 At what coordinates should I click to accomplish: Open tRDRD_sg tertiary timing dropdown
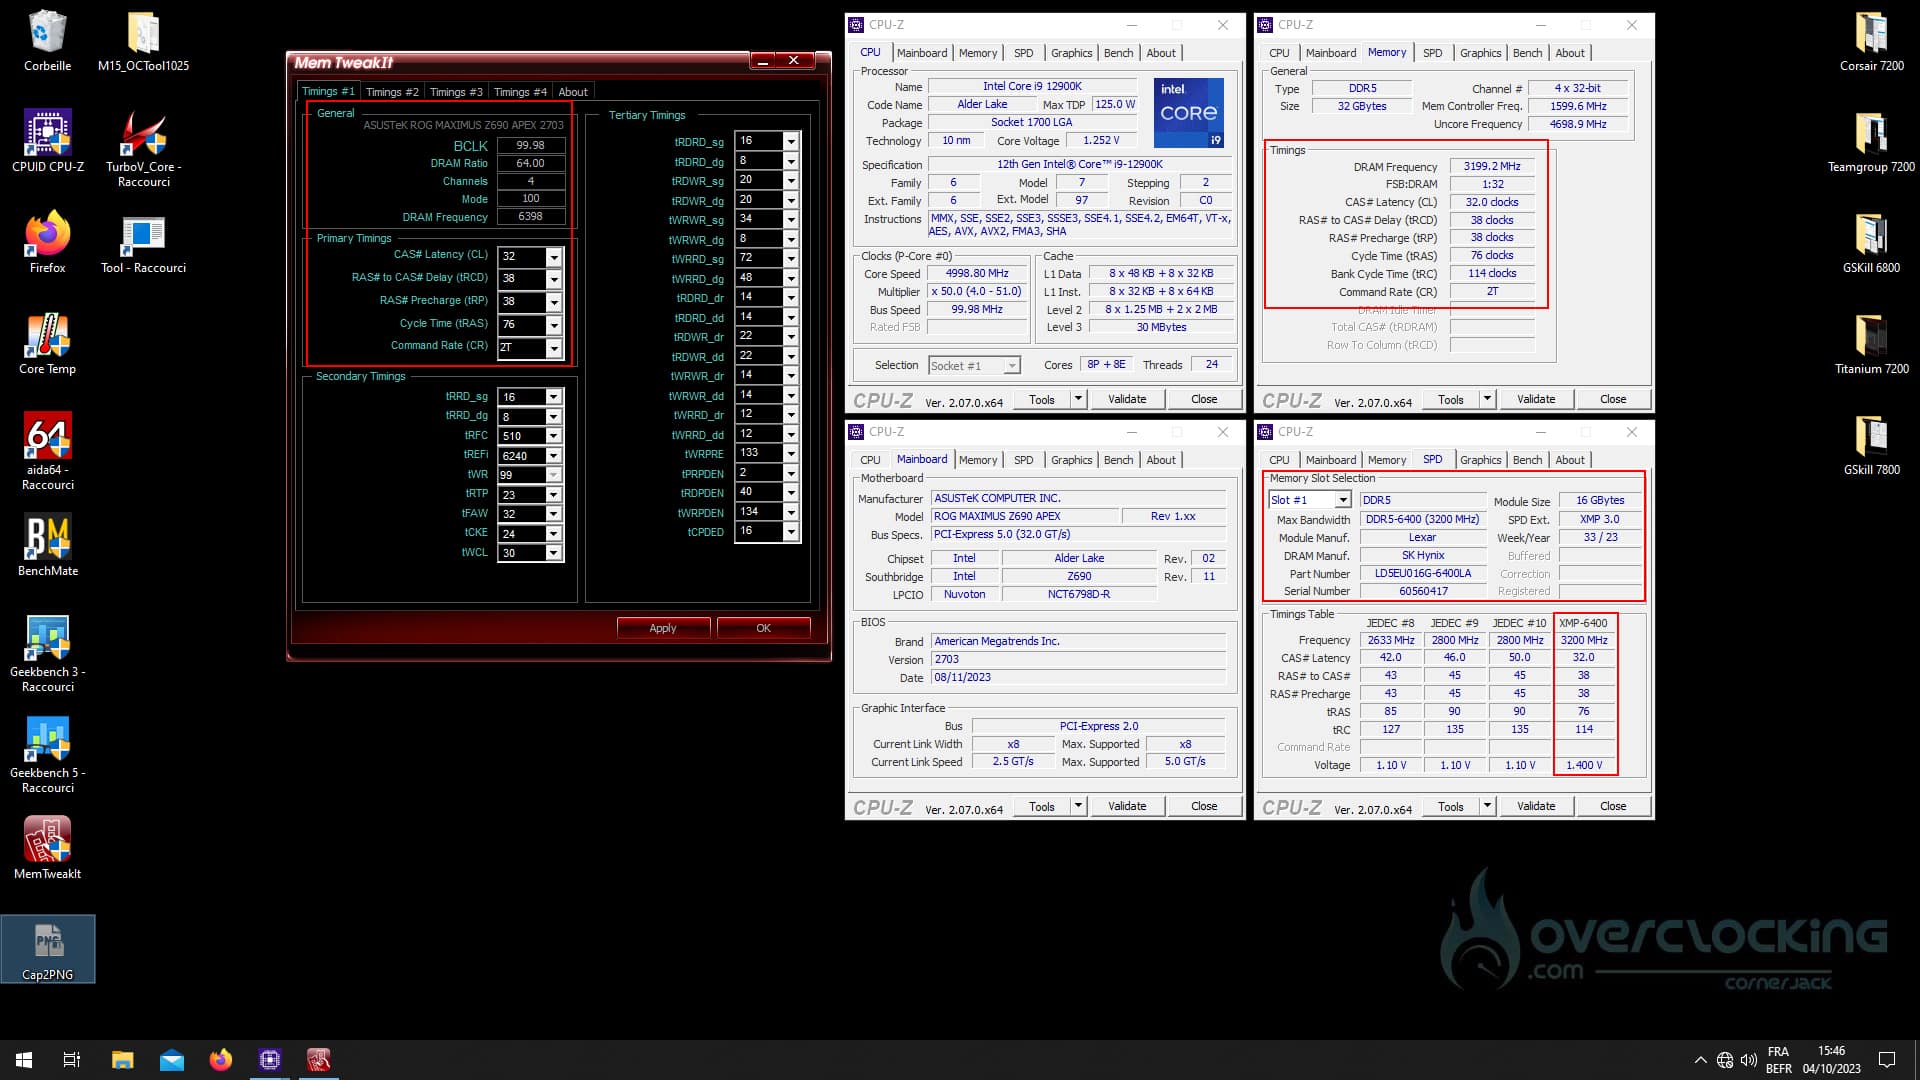click(x=791, y=141)
